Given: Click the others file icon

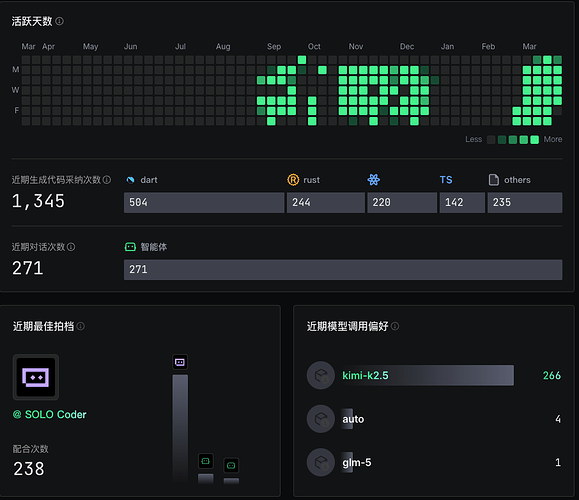Looking at the screenshot, I should pos(494,180).
